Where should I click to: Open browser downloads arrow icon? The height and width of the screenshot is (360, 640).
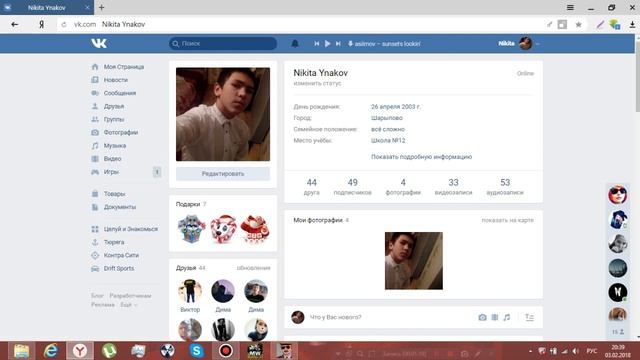point(632,24)
